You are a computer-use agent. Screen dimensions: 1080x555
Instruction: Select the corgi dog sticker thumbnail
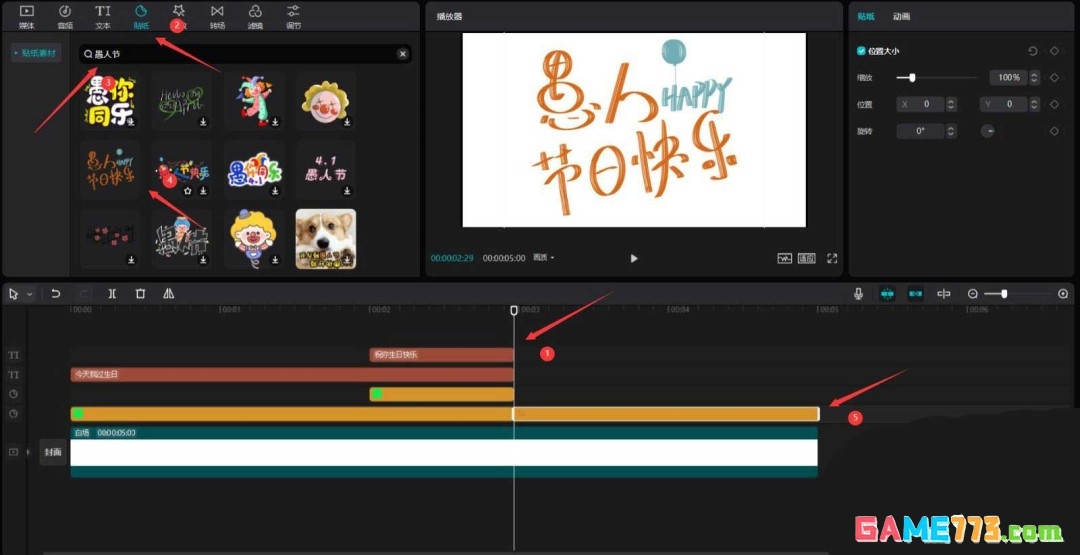[326, 239]
